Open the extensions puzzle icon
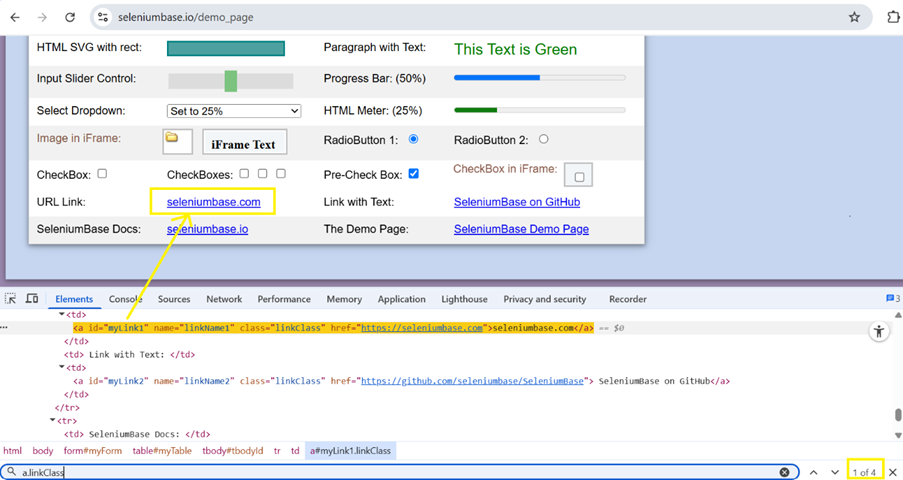 tap(893, 17)
